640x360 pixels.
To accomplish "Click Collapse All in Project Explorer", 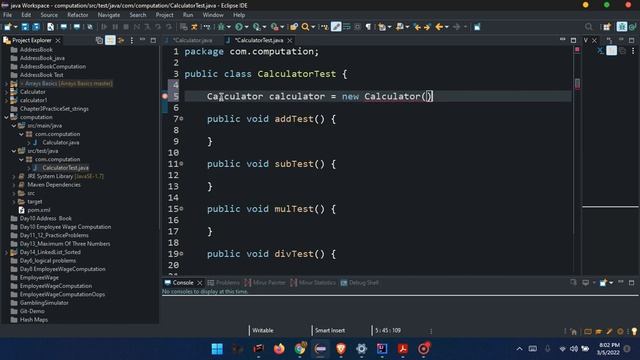I will pos(99,40).
